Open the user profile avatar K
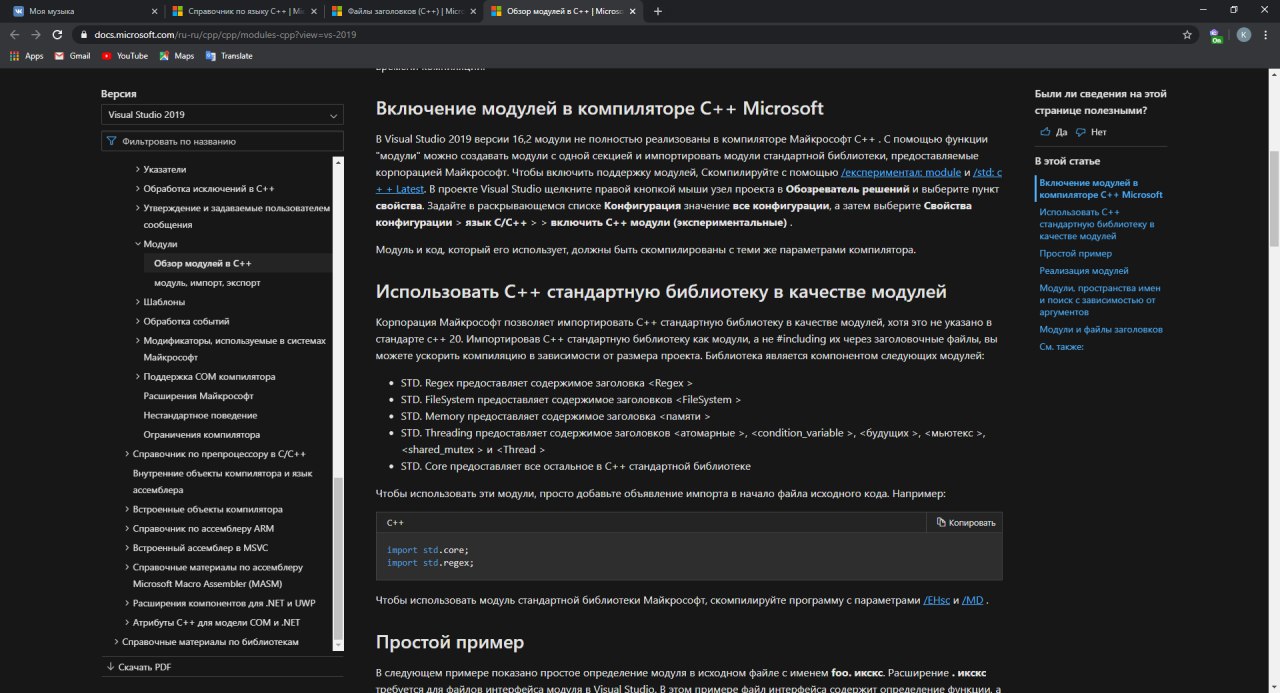This screenshot has height=693, width=1280. click(1243, 34)
